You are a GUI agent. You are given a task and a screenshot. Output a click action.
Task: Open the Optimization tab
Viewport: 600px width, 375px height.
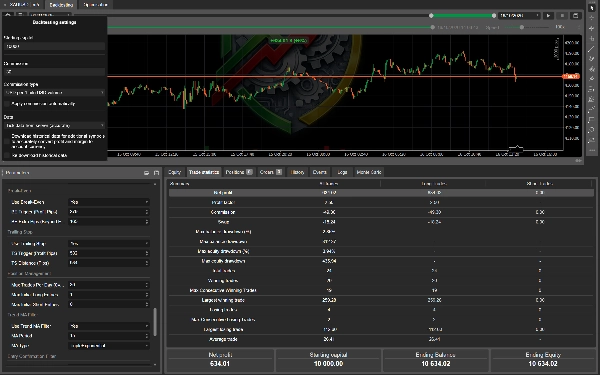95,5
